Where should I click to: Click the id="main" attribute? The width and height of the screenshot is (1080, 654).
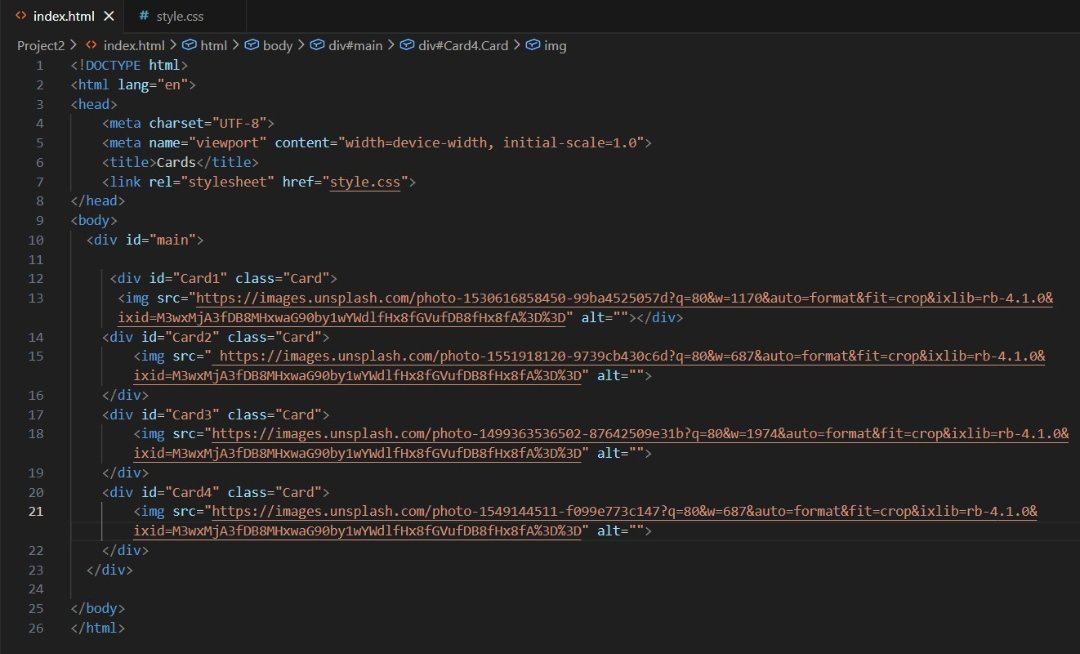click(x=160, y=240)
